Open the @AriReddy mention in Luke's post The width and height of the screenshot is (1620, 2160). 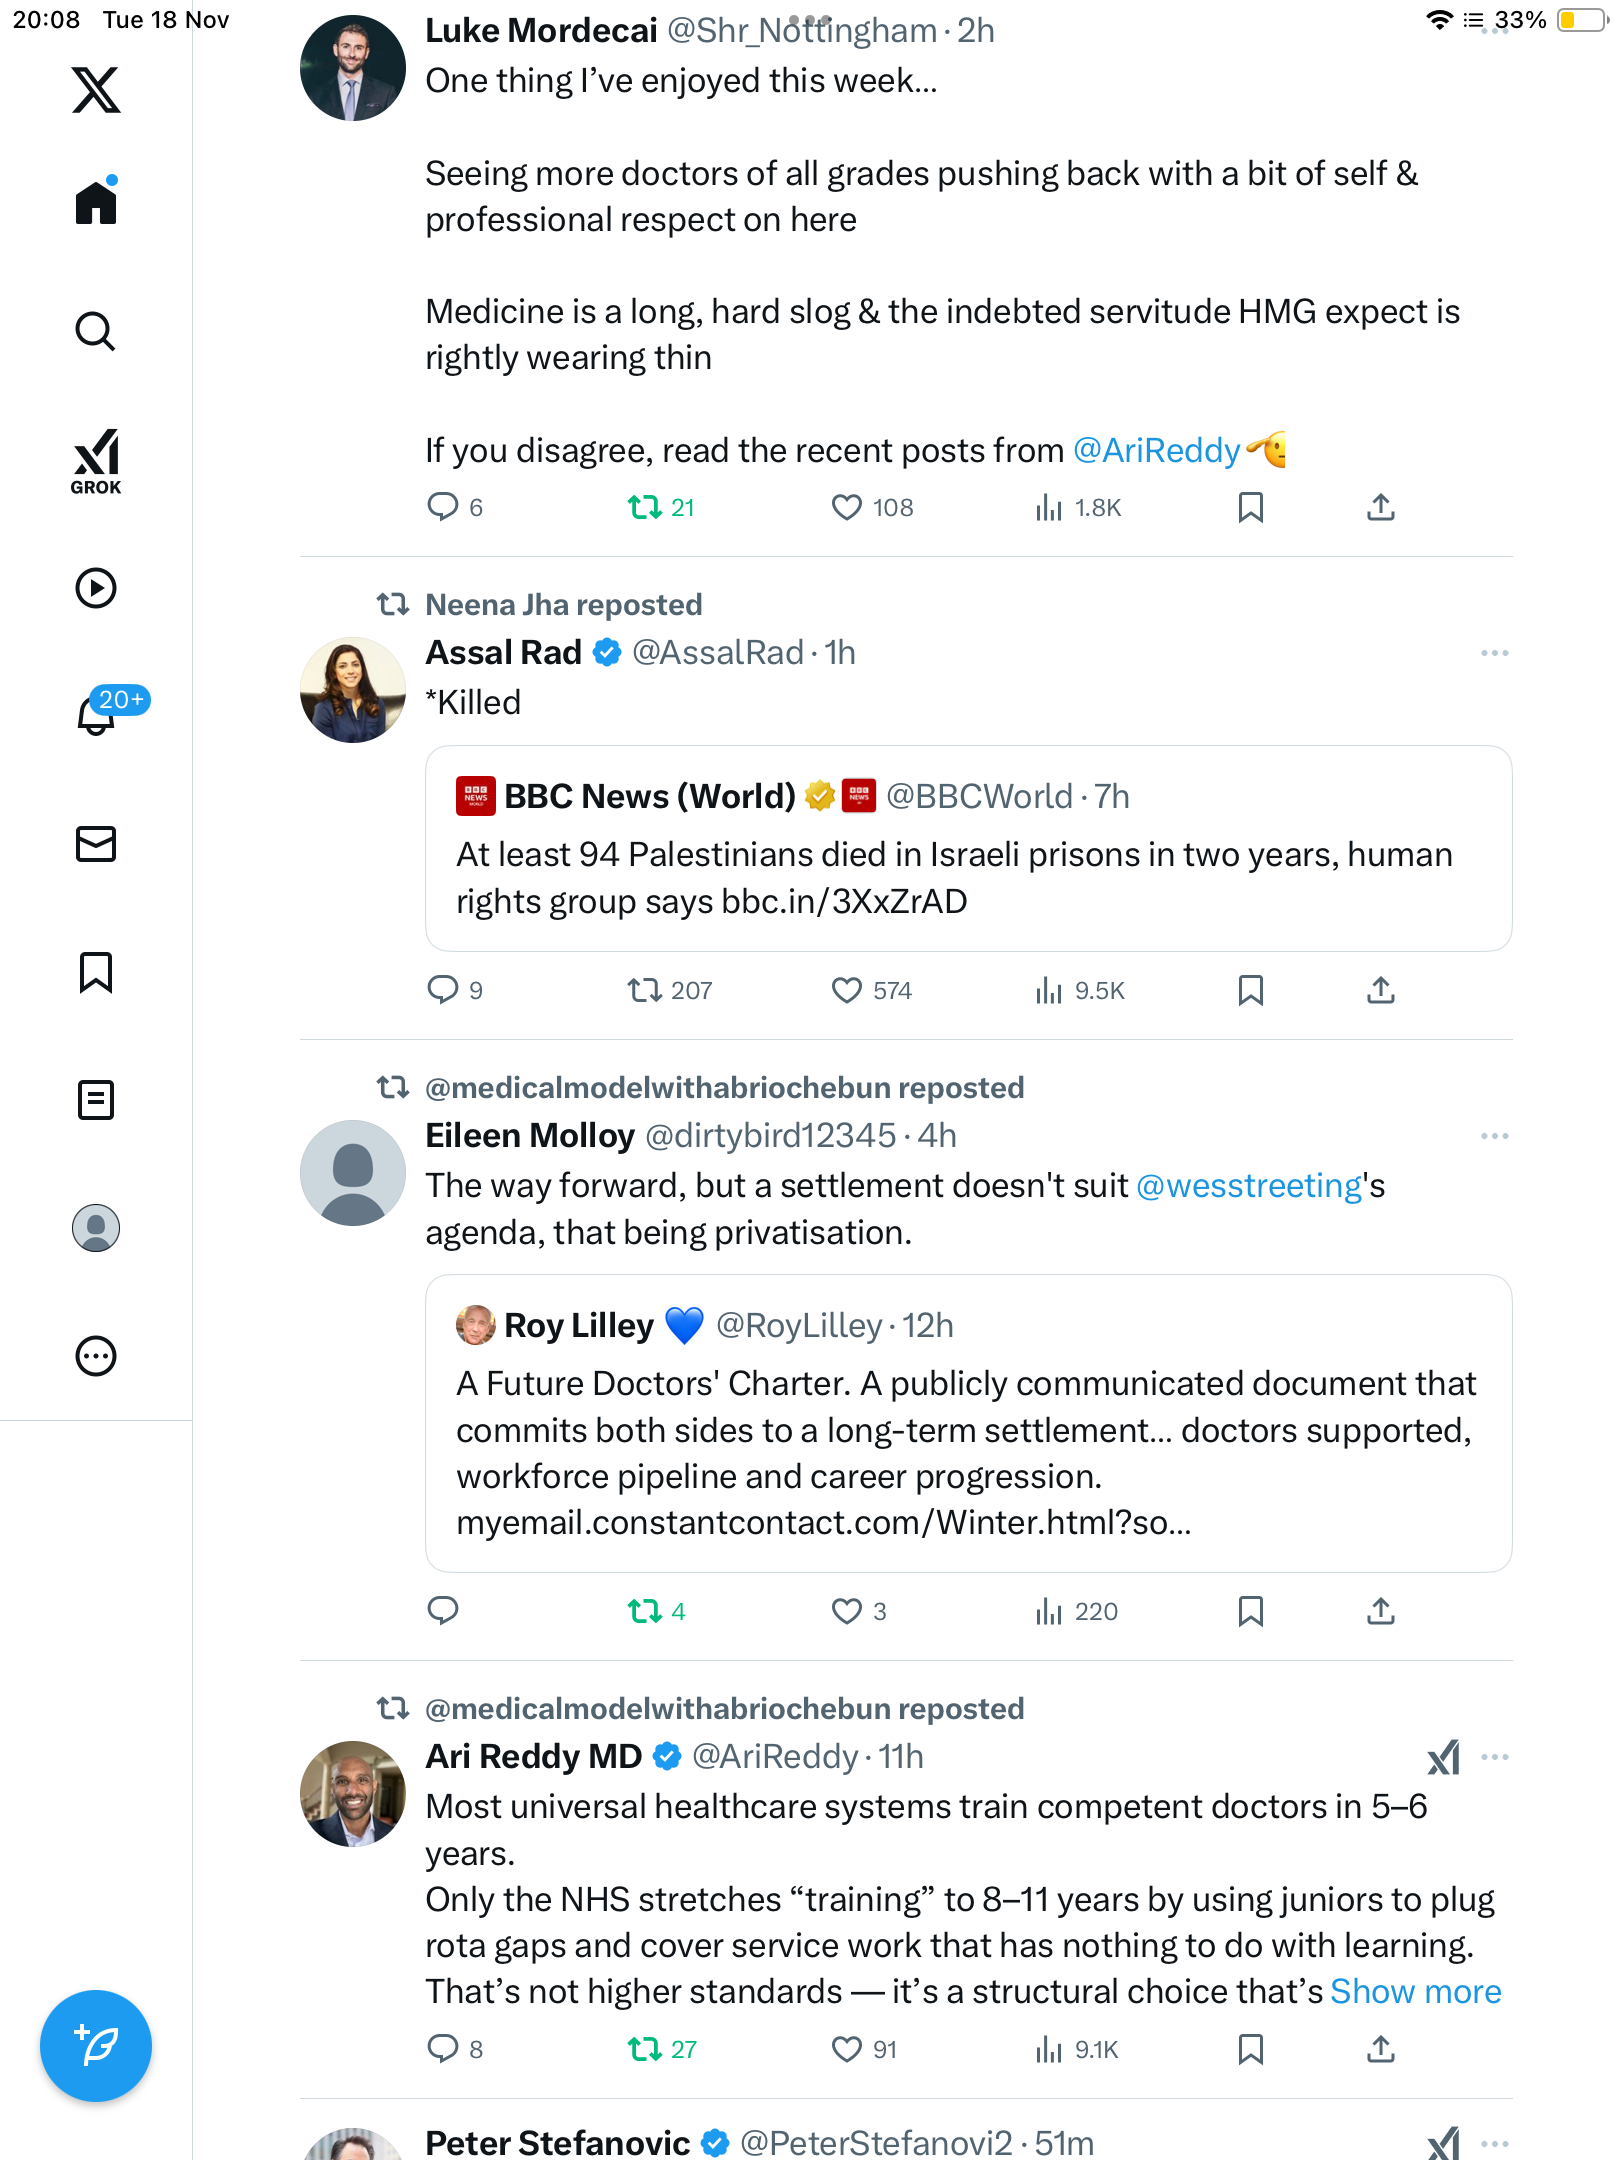click(1156, 451)
